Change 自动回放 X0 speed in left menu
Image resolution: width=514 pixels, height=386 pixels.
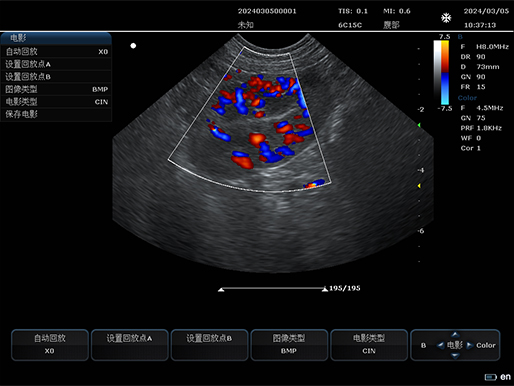tap(56, 52)
